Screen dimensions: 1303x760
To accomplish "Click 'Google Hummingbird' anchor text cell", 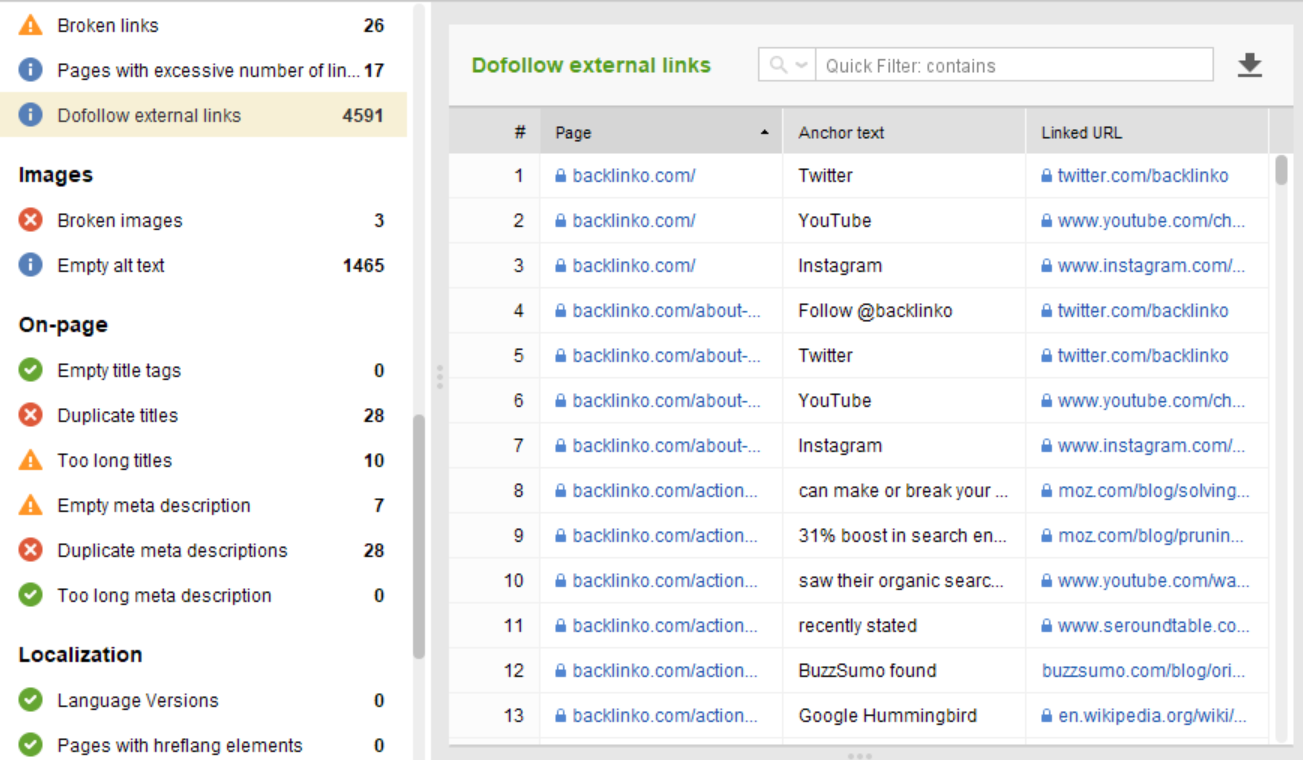I will pyautogui.click(x=904, y=715).
